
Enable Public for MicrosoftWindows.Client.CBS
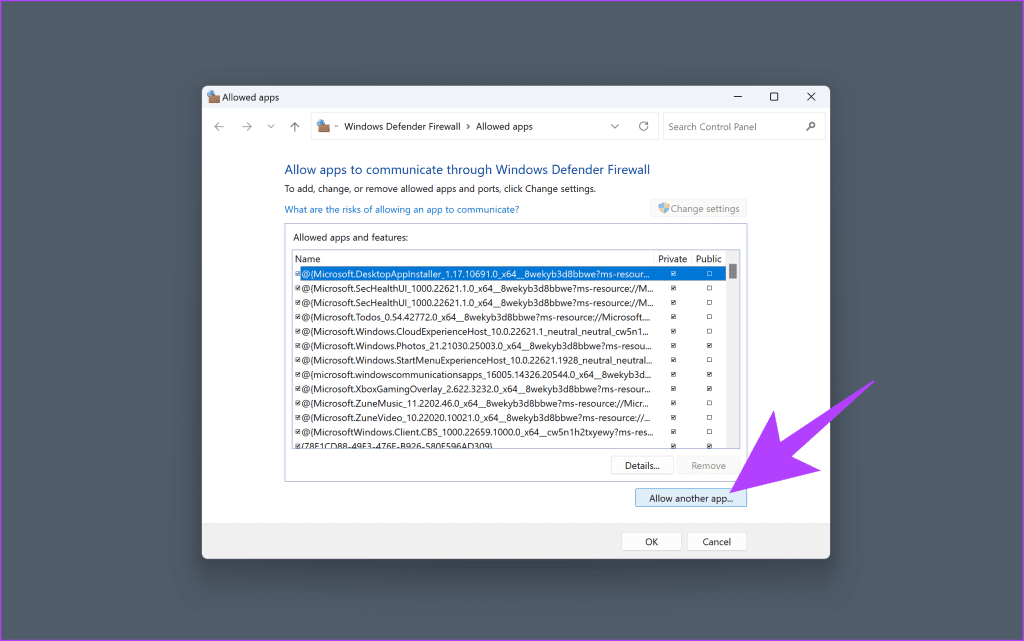(709, 432)
